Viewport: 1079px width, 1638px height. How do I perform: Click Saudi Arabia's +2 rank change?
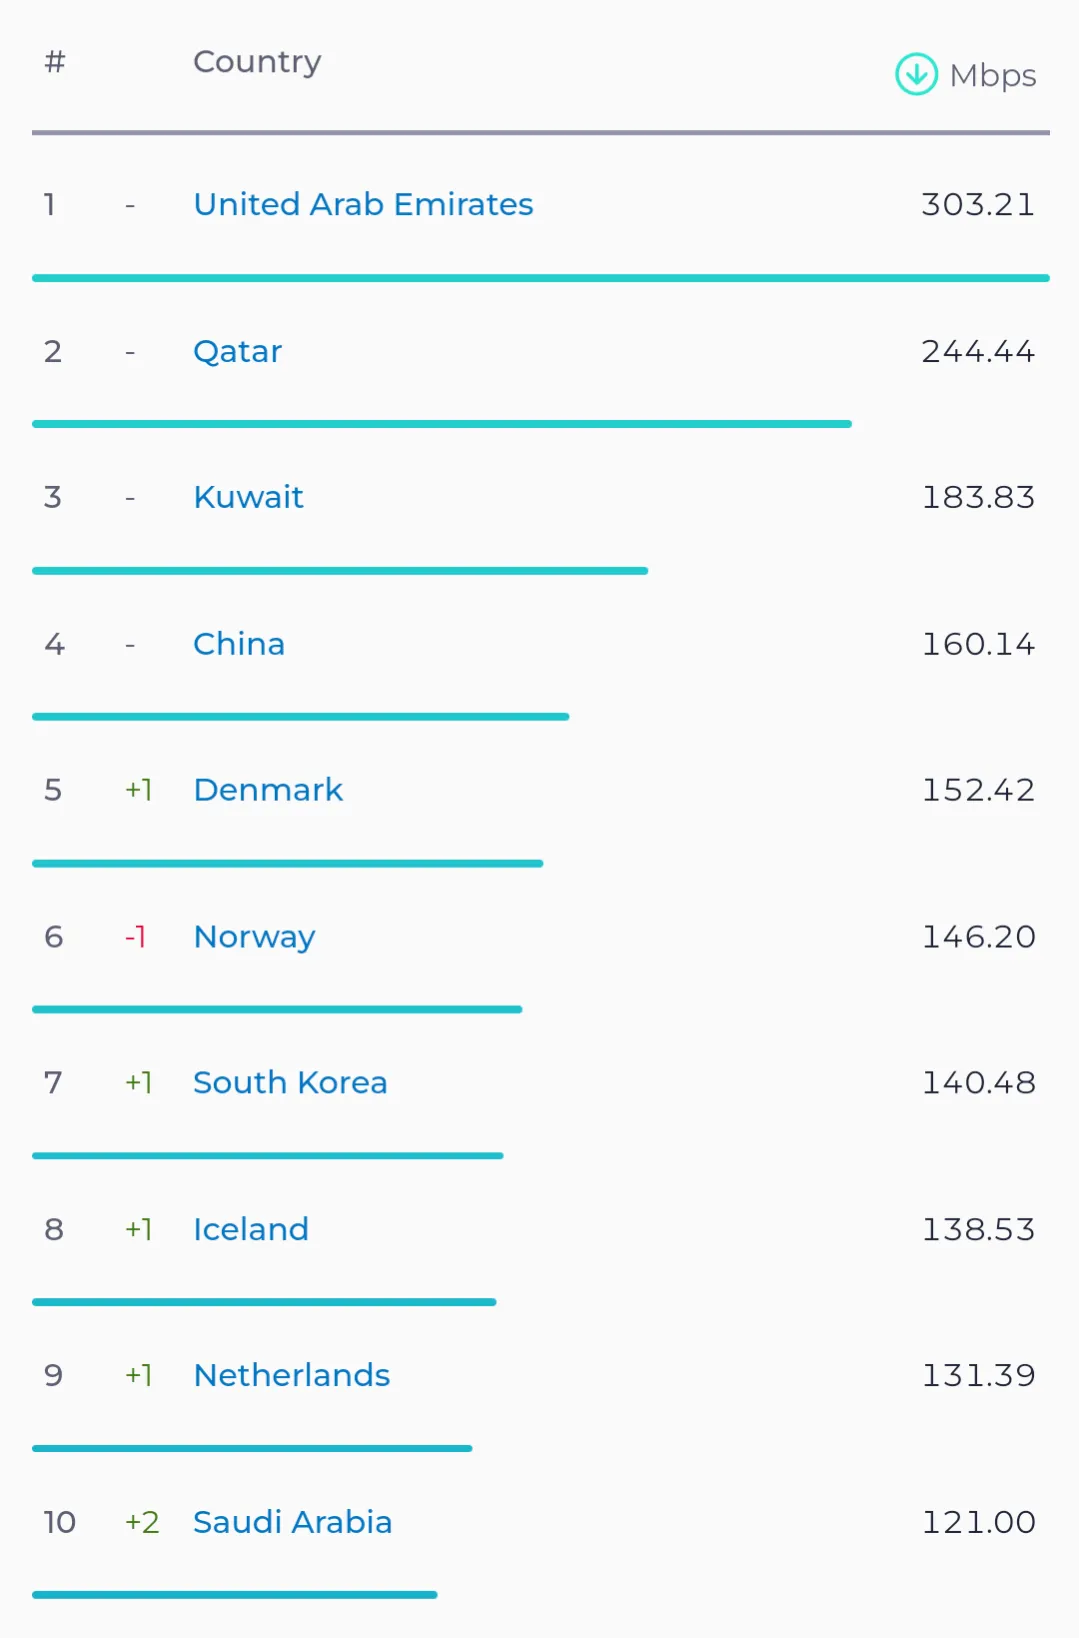142,1522
